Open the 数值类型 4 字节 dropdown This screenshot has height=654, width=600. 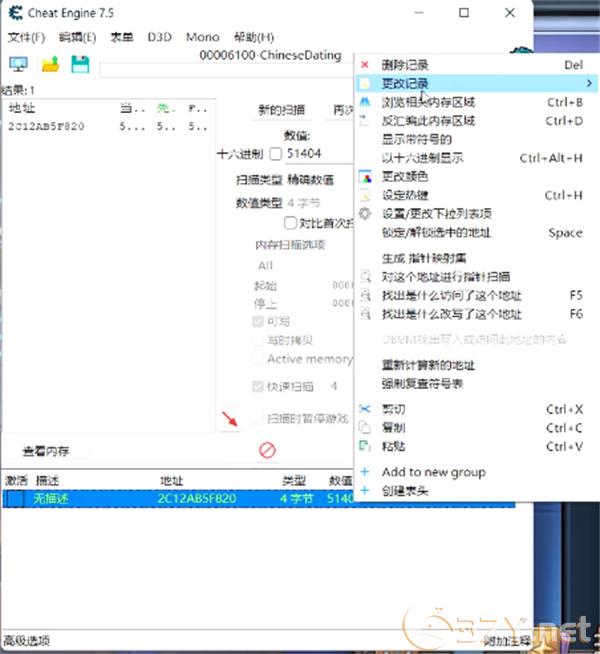320,203
